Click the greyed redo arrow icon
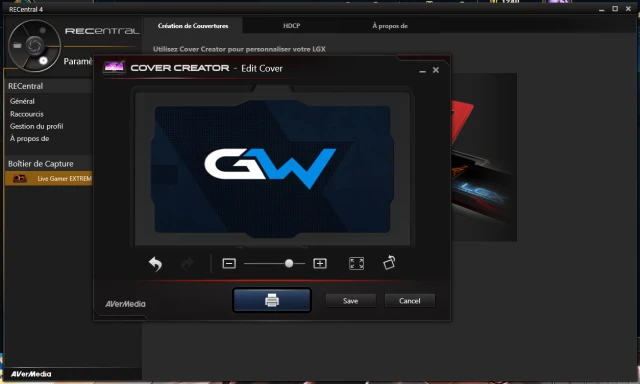This screenshot has height=384, width=640. pyautogui.click(x=187, y=264)
